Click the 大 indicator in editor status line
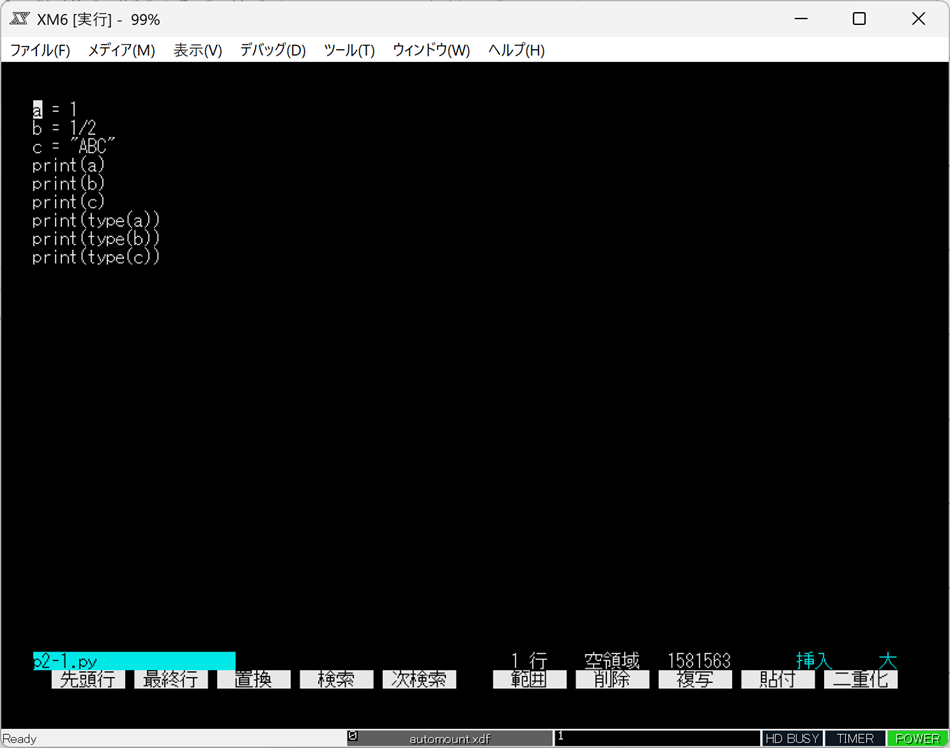 point(888,661)
